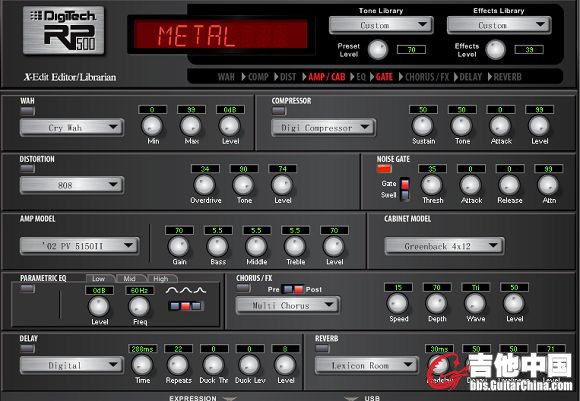
Task: Toggle the Wah on/off button
Action: tap(27, 111)
